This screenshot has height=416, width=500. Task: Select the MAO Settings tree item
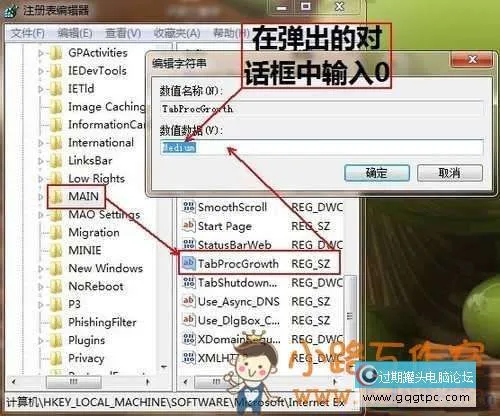(x=104, y=215)
